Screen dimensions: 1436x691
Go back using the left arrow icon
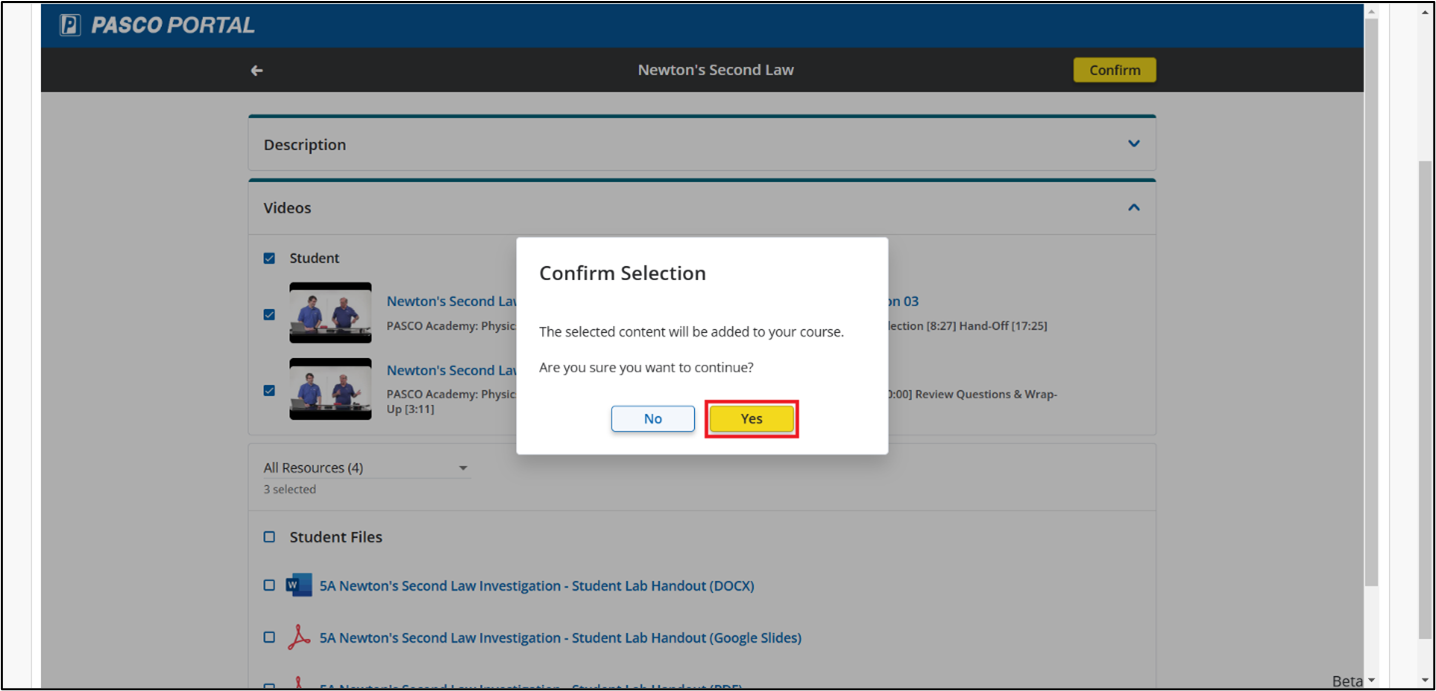(257, 70)
